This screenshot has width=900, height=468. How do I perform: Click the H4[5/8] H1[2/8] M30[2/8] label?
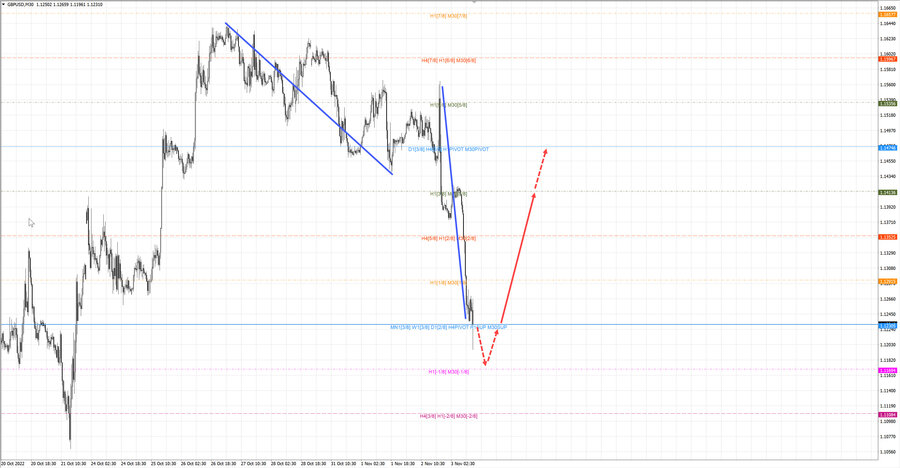[x=448, y=238]
